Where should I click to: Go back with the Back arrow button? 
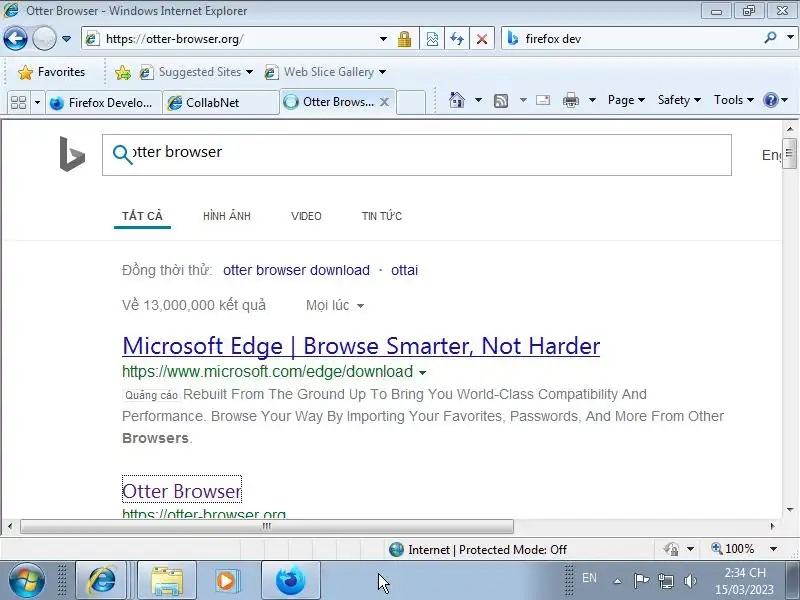point(15,38)
